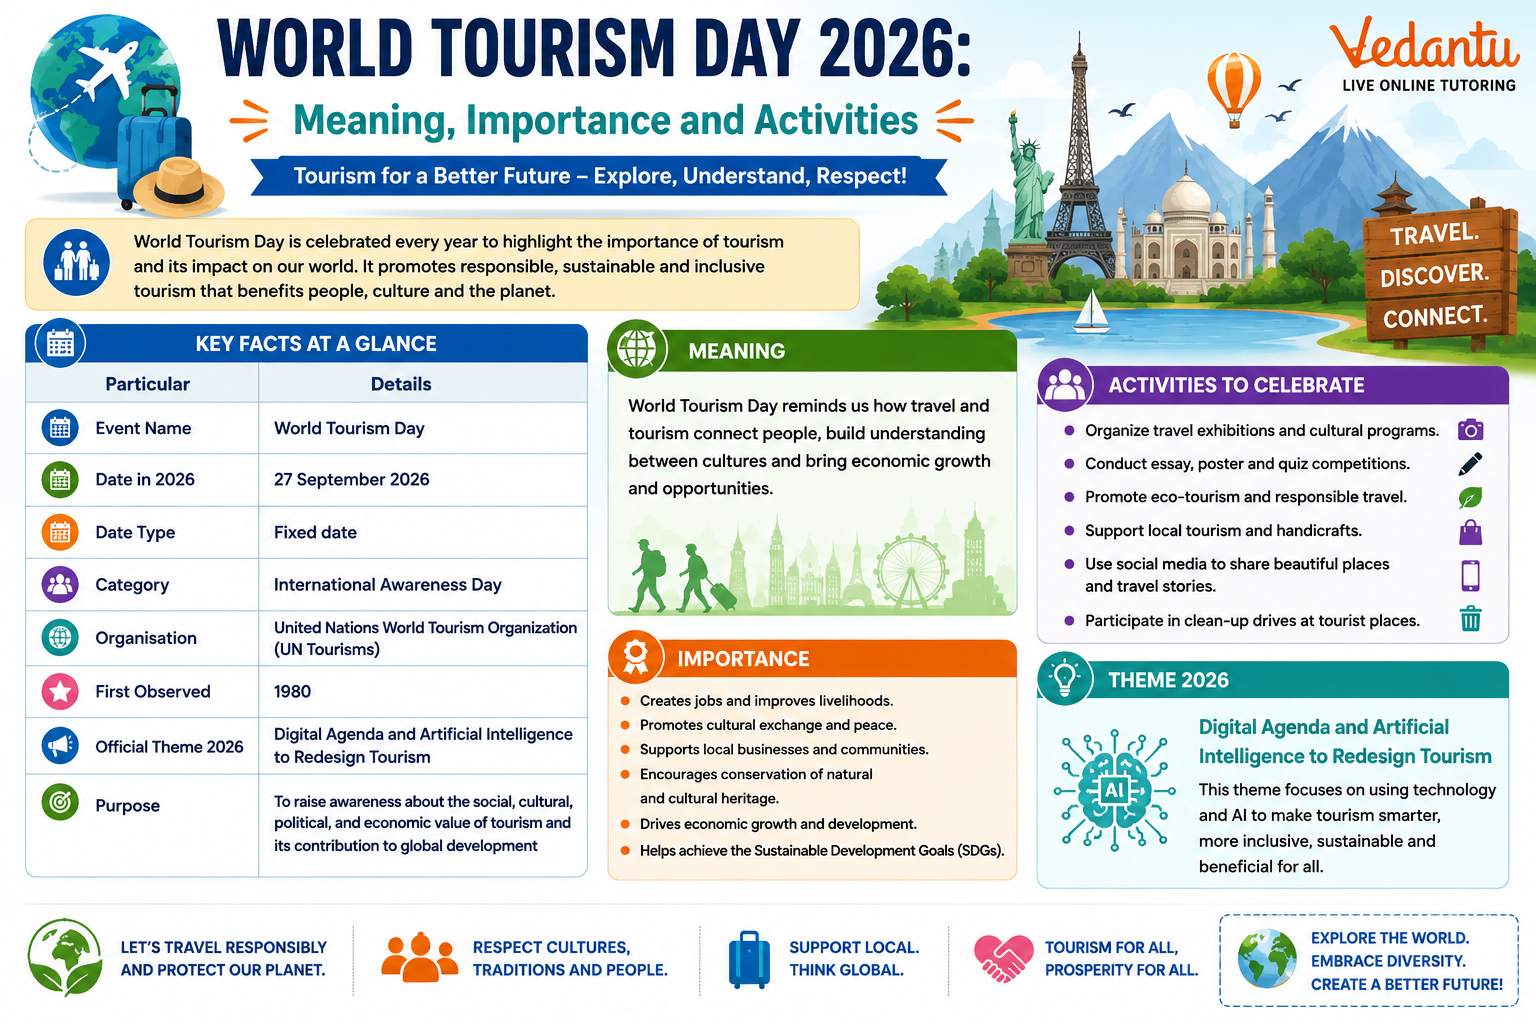Screen dimensions: 1536x1024
Task: Click the Tourism for a Better Future banner
Action: point(600,176)
